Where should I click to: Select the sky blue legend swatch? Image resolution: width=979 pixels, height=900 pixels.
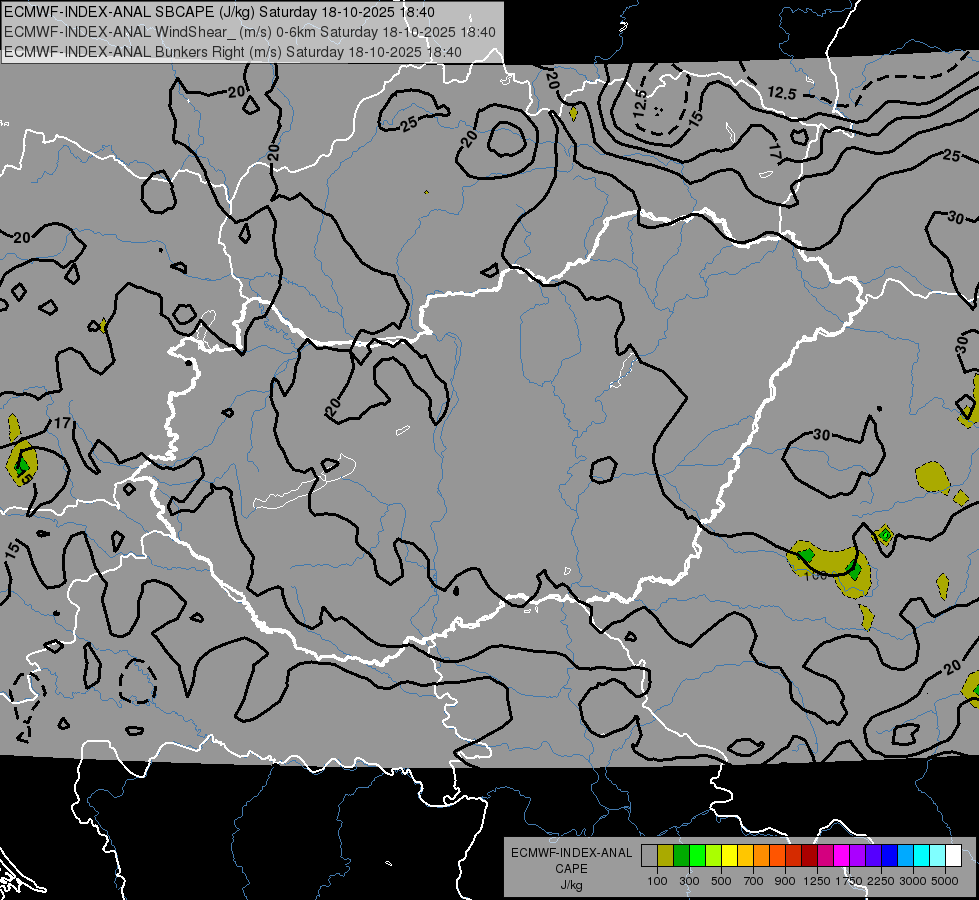(906, 855)
